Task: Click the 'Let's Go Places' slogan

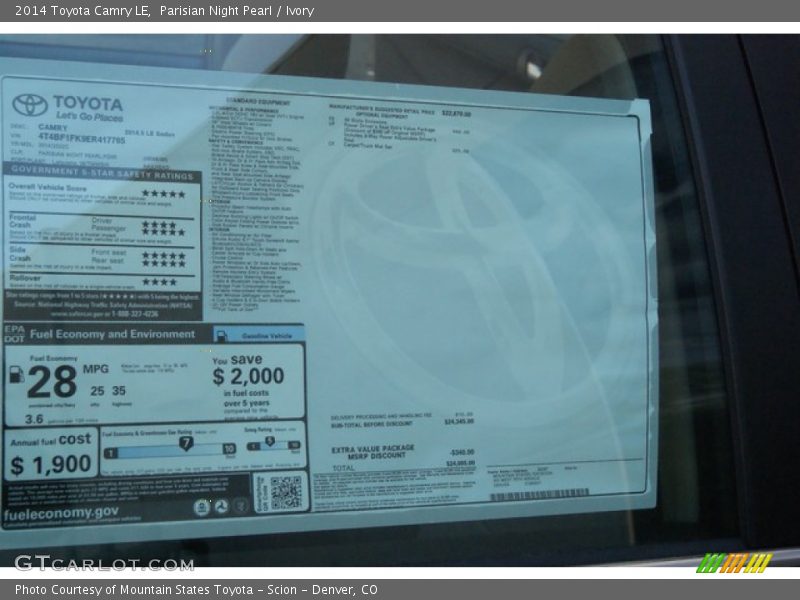Action: coord(89,117)
